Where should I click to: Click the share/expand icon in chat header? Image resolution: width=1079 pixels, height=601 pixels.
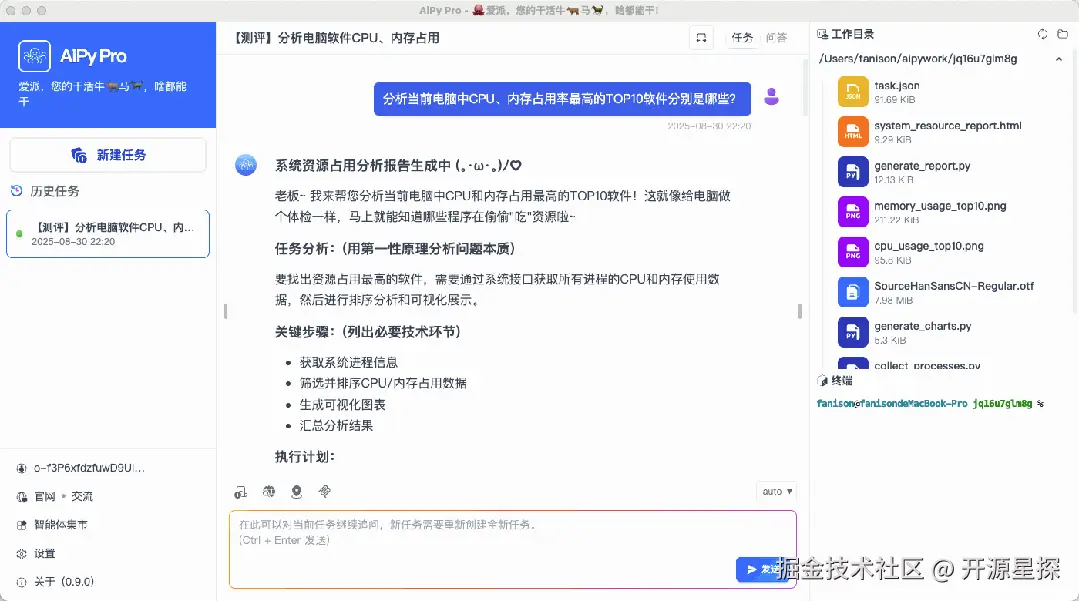(x=701, y=38)
